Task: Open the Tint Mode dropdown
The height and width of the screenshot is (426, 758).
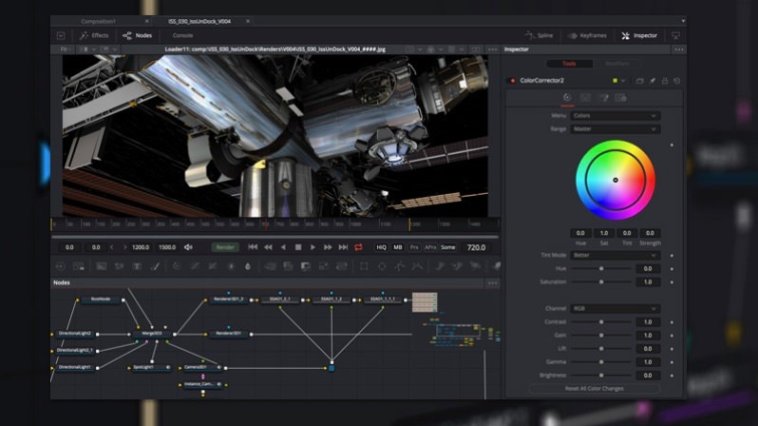Action: tap(615, 255)
